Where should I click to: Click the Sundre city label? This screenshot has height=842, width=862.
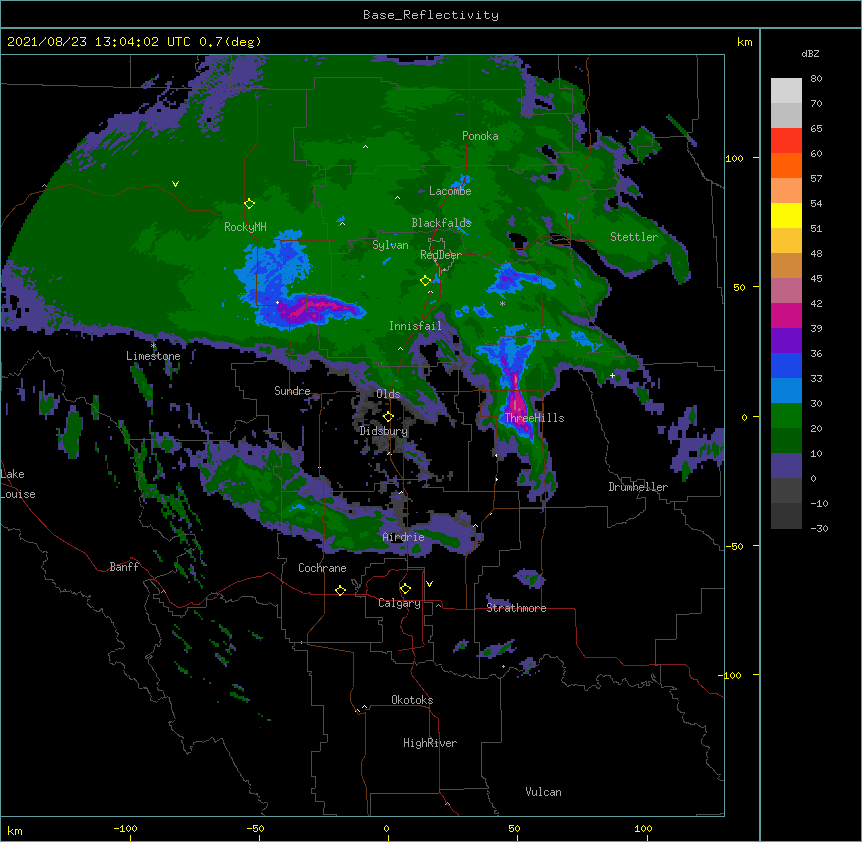292,391
